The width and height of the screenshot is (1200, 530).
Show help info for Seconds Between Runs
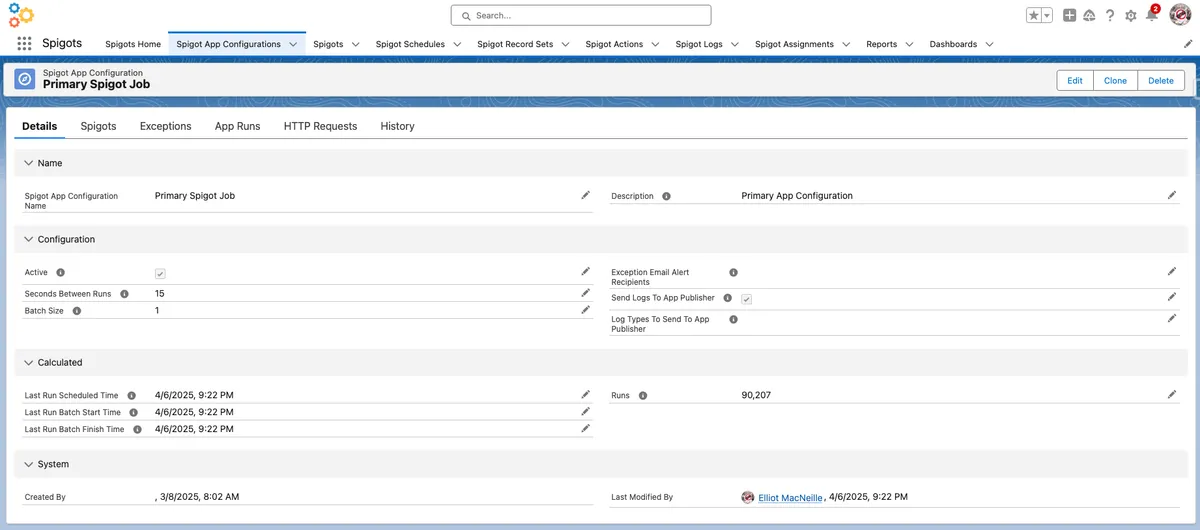124,294
